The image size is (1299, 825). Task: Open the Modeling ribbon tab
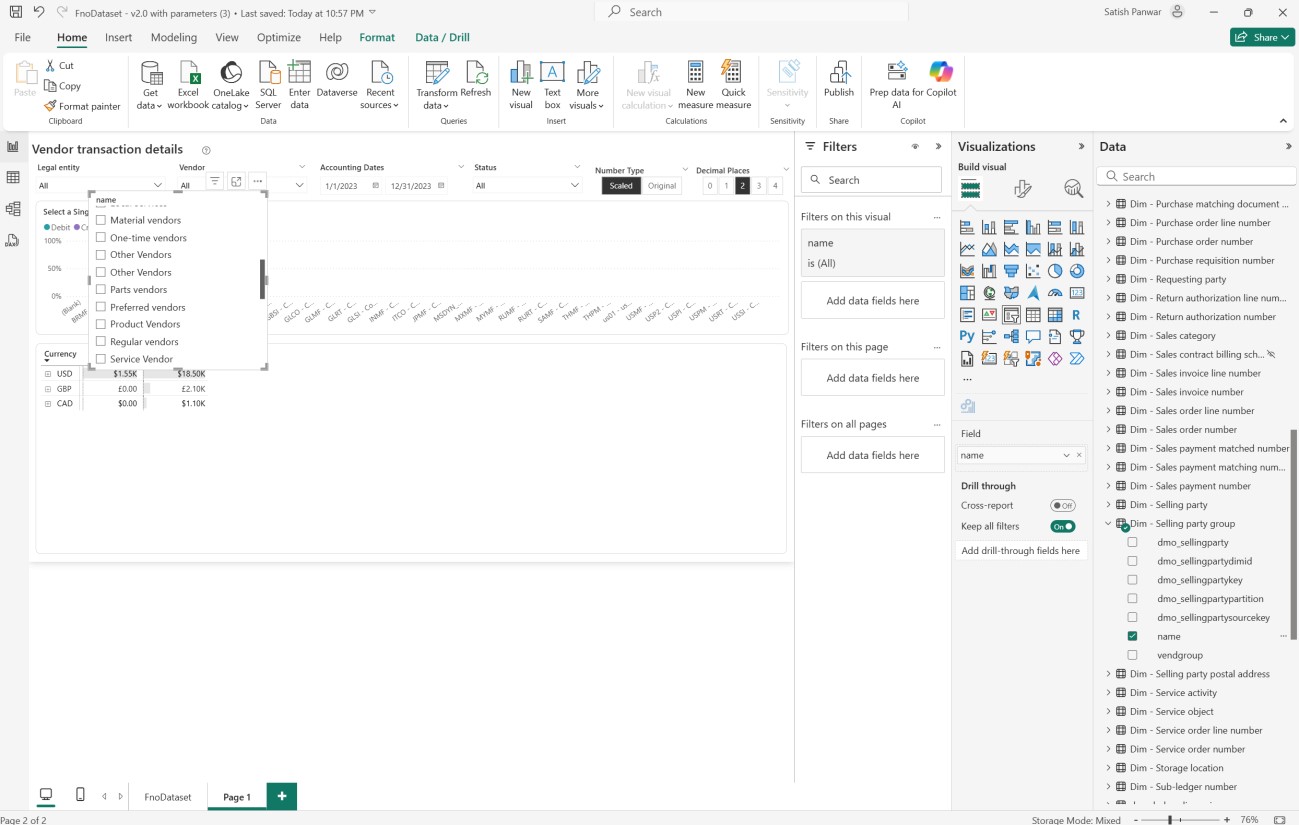173,37
